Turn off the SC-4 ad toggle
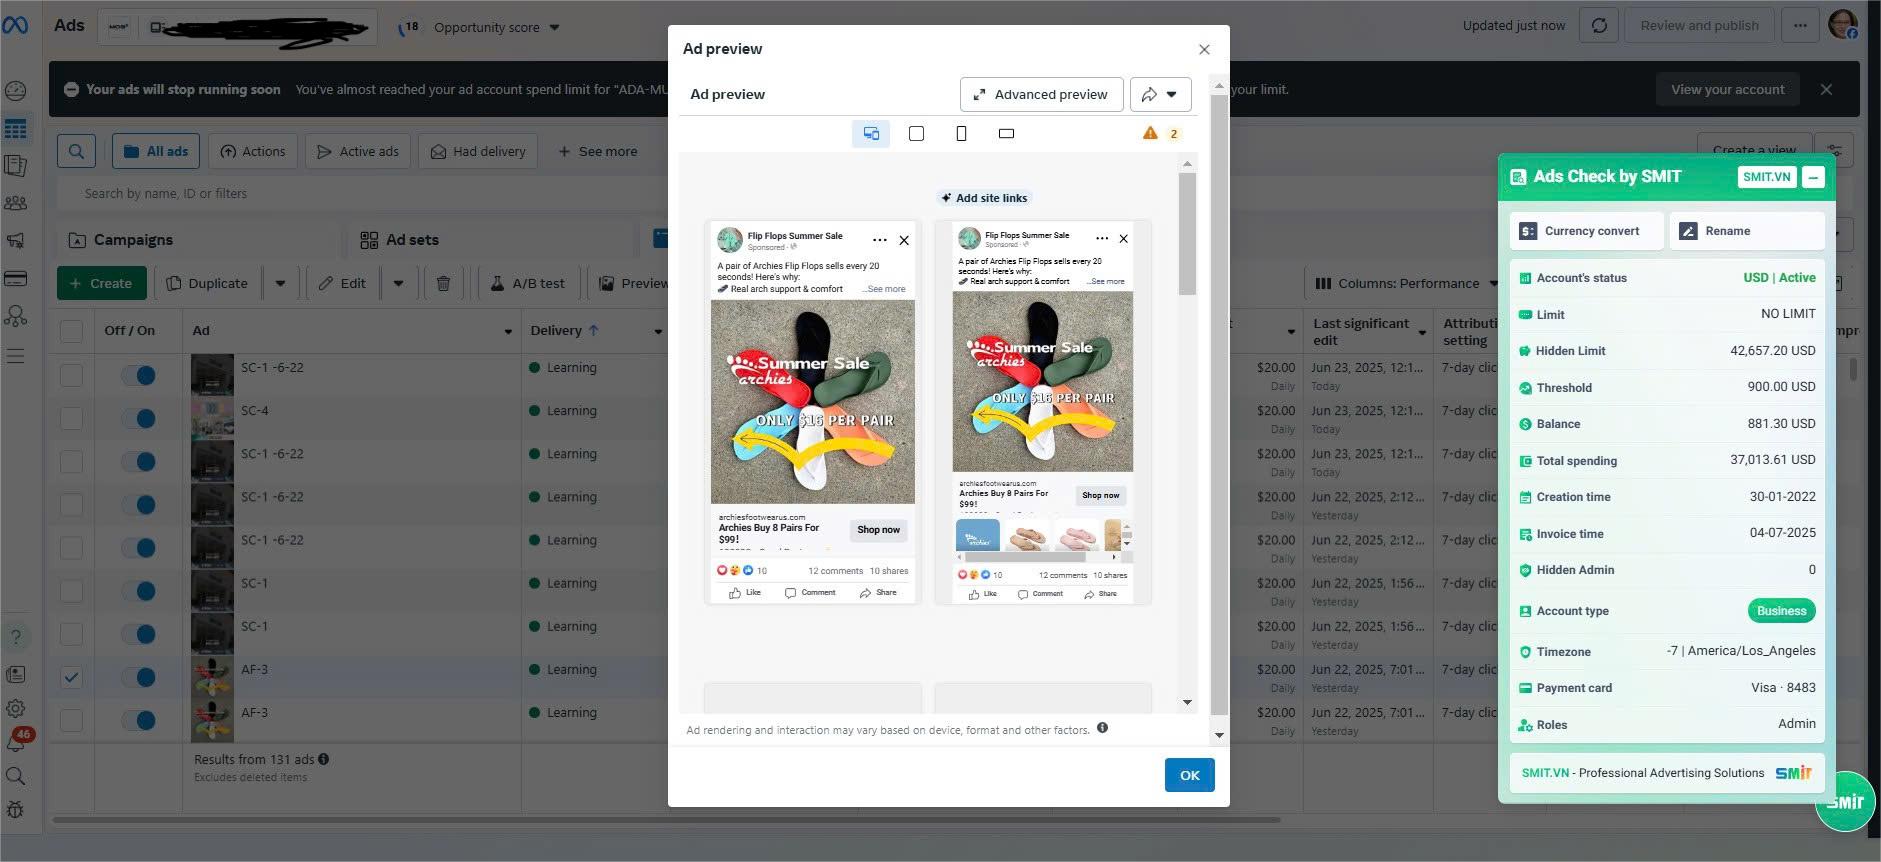 tap(138, 418)
